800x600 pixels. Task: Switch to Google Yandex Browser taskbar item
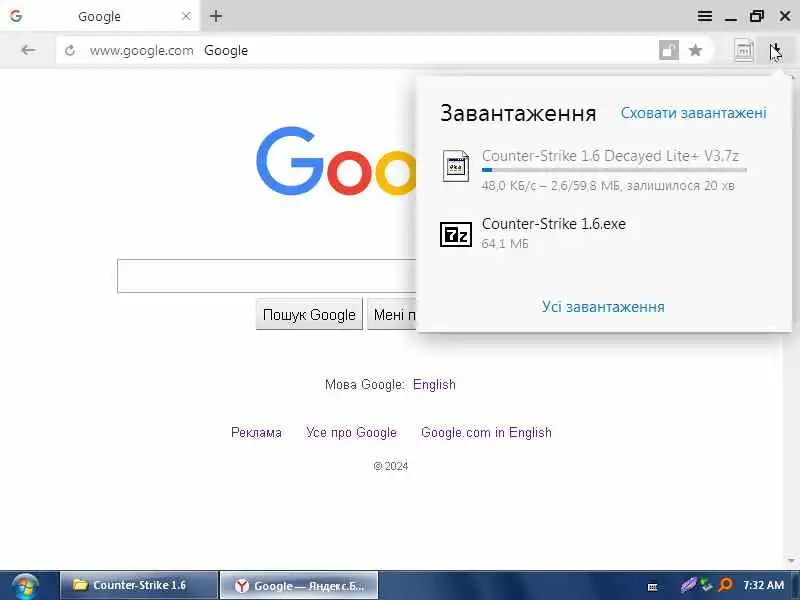tap(299, 585)
